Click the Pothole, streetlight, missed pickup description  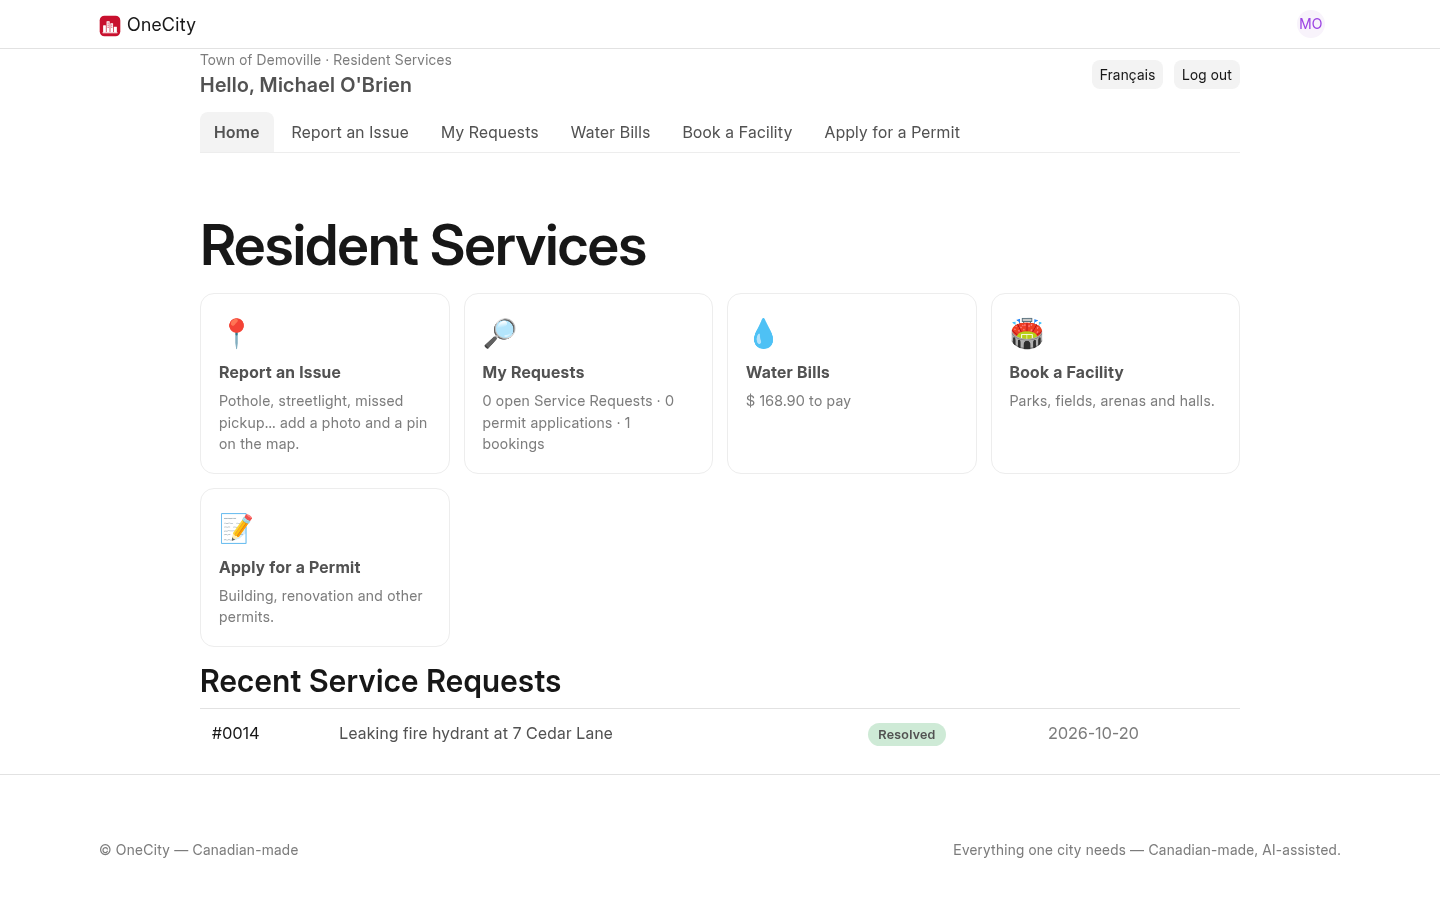[x=323, y=422]
